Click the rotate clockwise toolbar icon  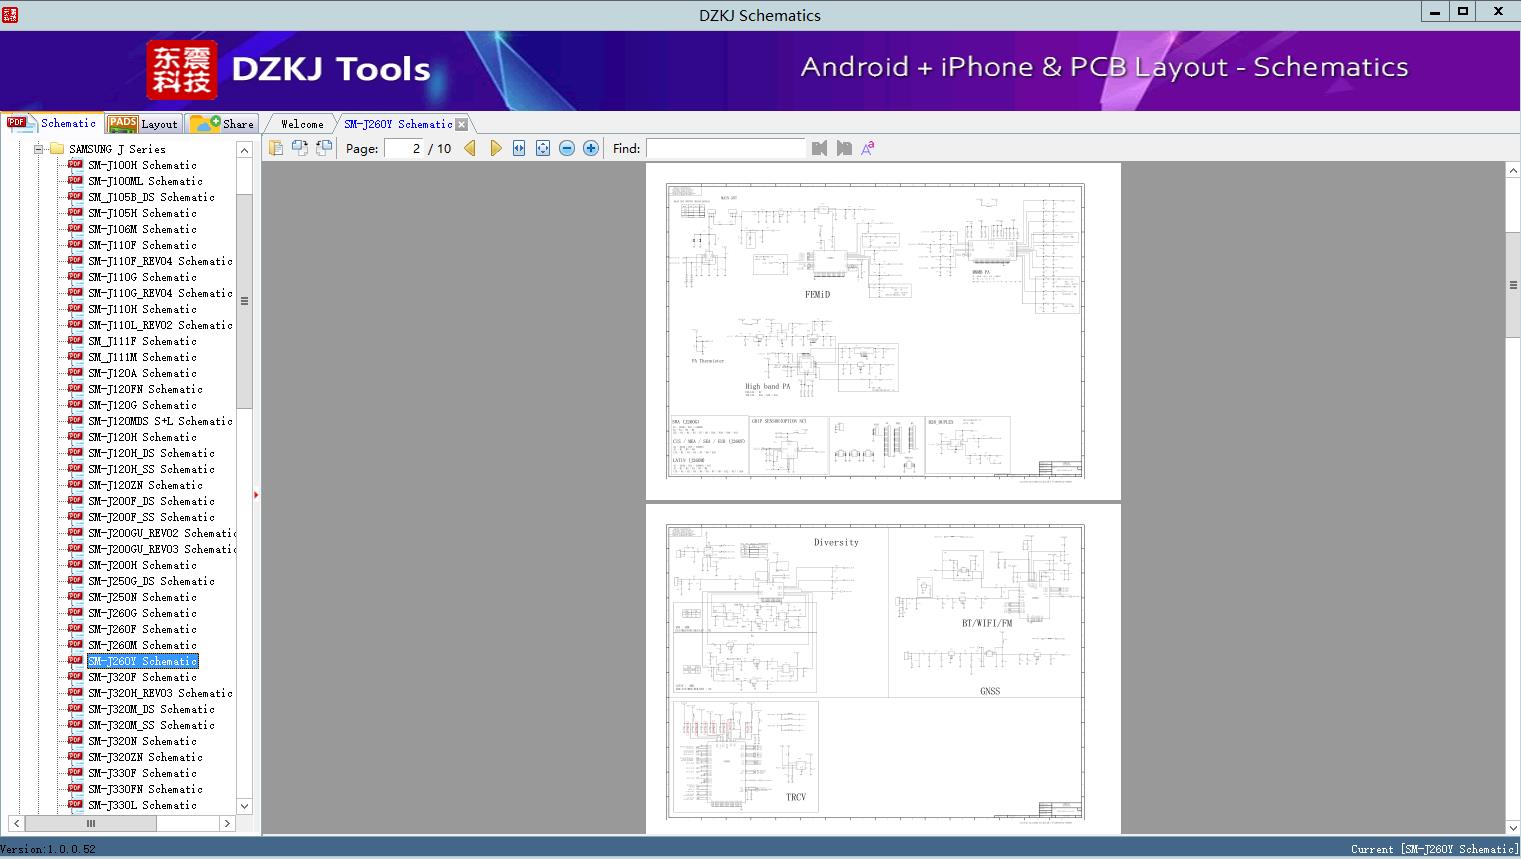click(323, 148)
